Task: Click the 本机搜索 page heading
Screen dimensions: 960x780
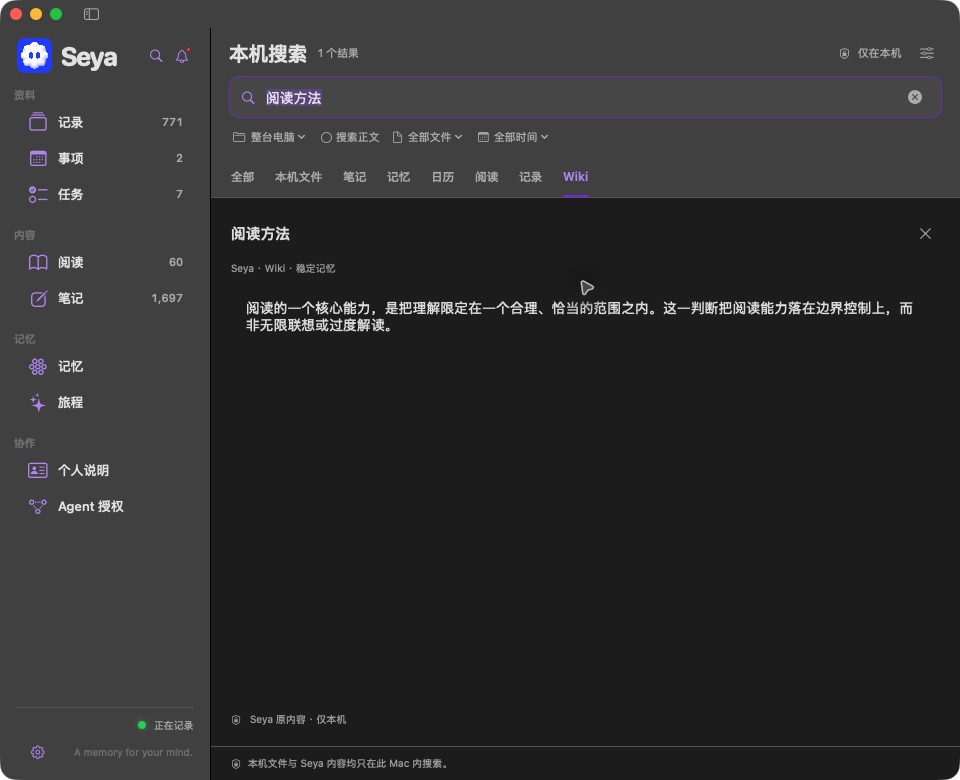Action: point(268,54)
